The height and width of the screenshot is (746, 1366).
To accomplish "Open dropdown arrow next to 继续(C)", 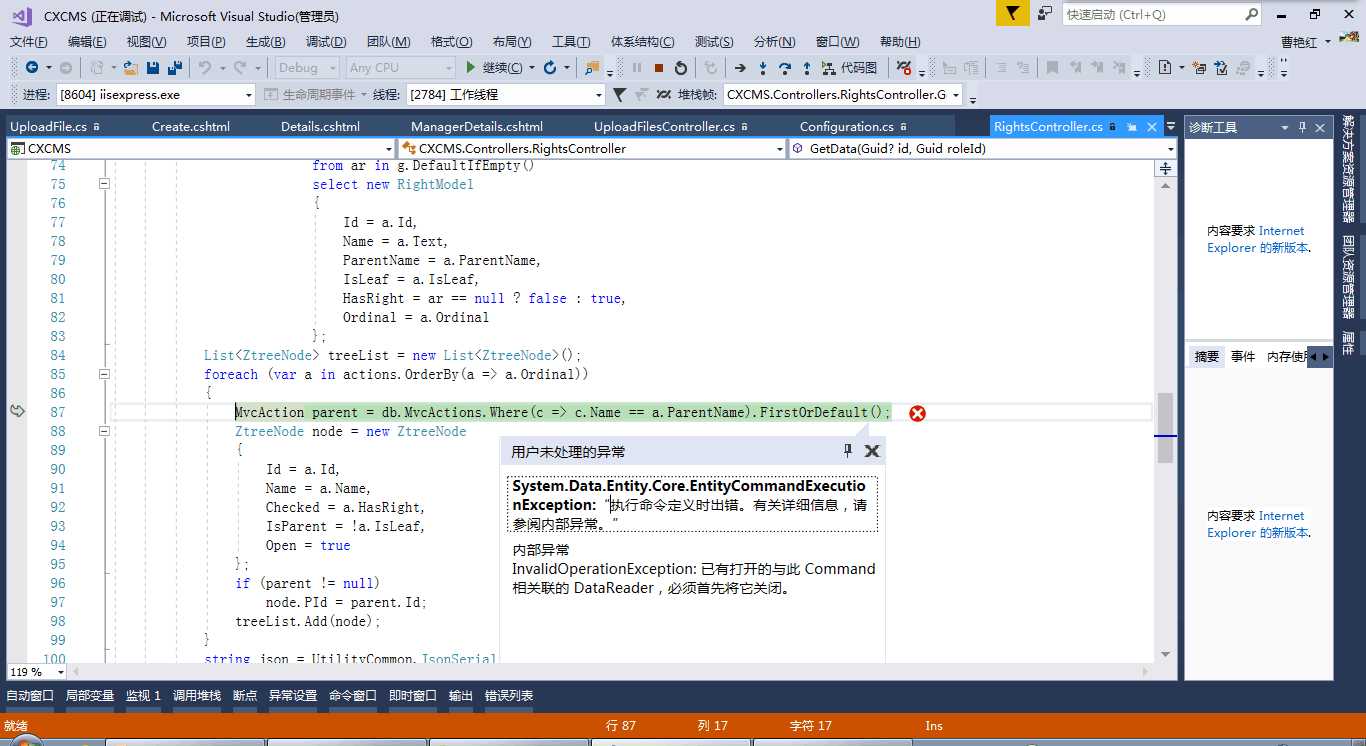I will 530,68.
